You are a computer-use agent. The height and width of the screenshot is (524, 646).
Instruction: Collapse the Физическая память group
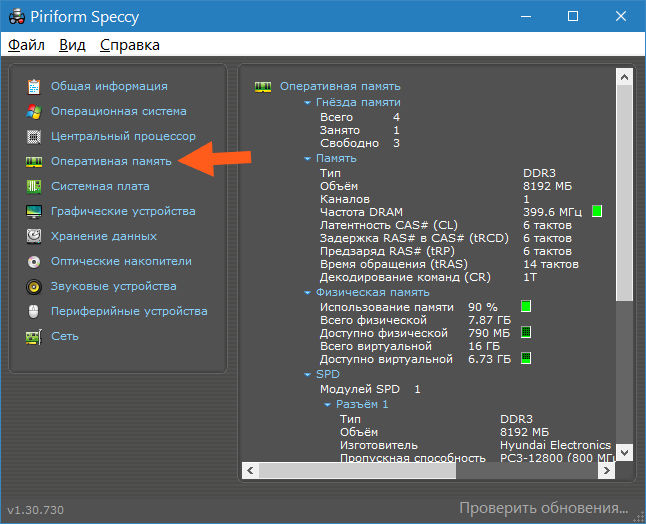coord(307,293)
